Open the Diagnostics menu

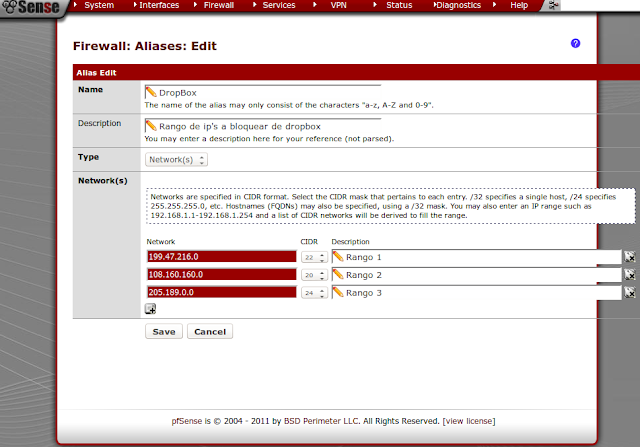click(458, 5)
